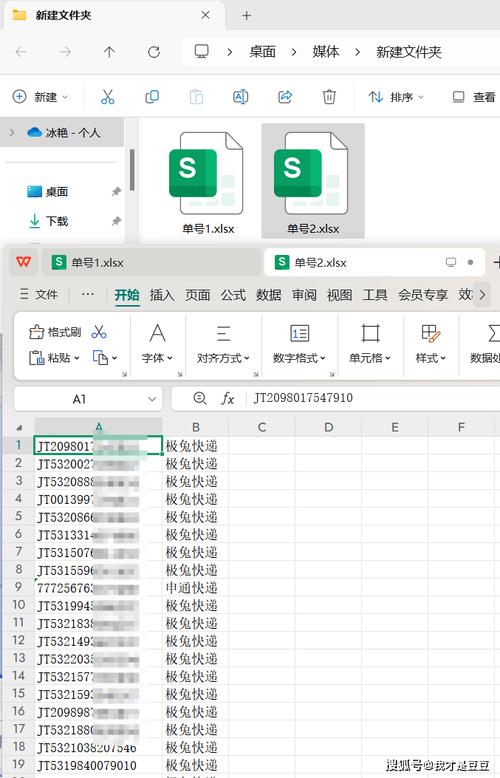Open the 样式 styles dropdown
Image resolution: width=500 pixels, height=778 pixels.
(x=431, y=344)
